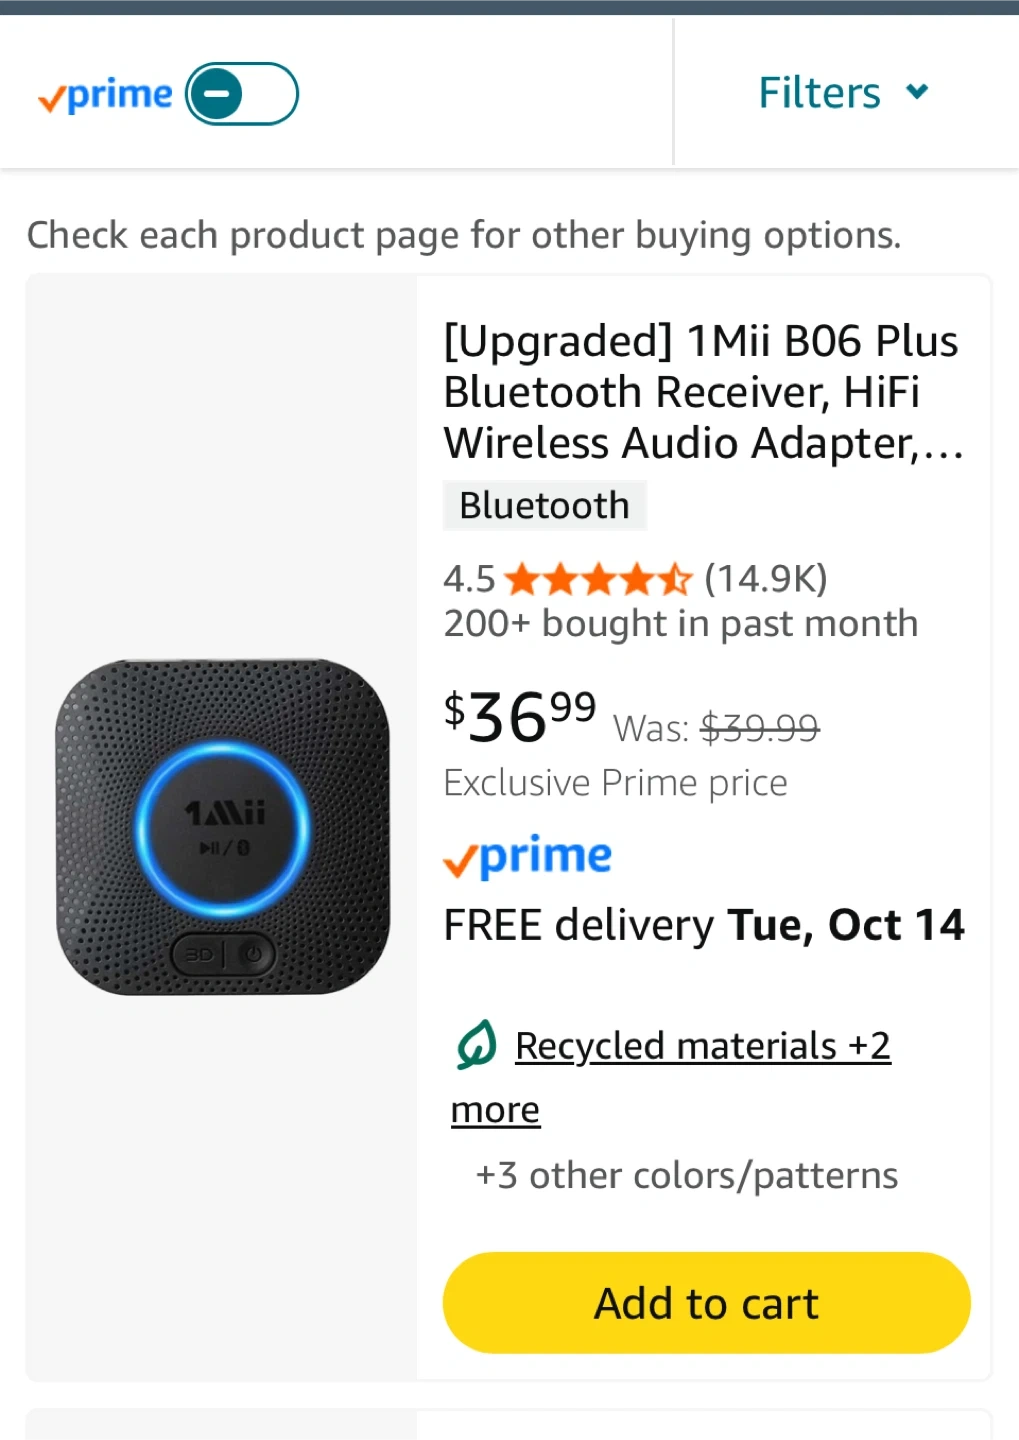1019x1440 pixels.
Task: Click the green leaf sustainability icon
Action: (x=476, y=1045)
